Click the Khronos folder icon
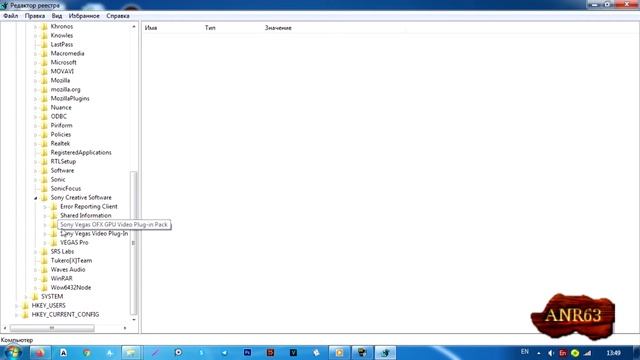The height and width of the screenshot is (360, 640). point(44,27)
